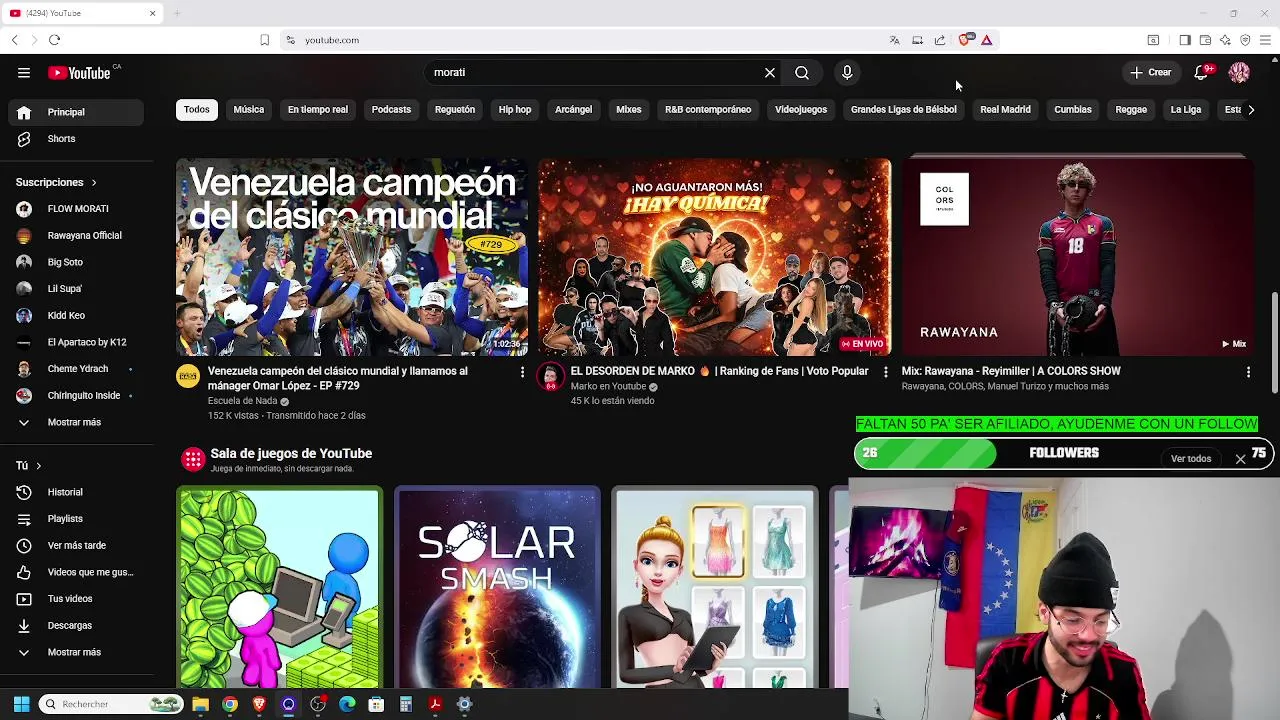Open Playlists in the sidebar
The width and height of the screenshot is (1280, 720).
click(76, 519)
